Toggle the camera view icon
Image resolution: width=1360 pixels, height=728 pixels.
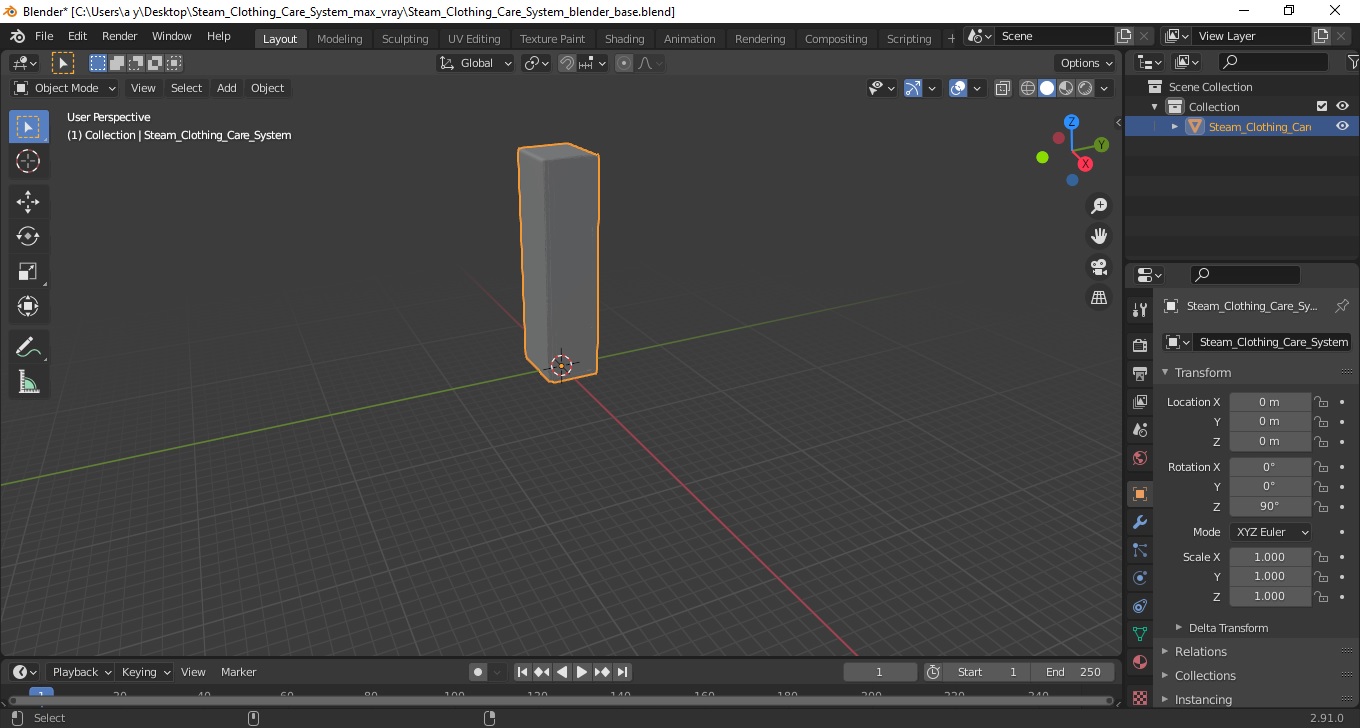[1099, 267]
